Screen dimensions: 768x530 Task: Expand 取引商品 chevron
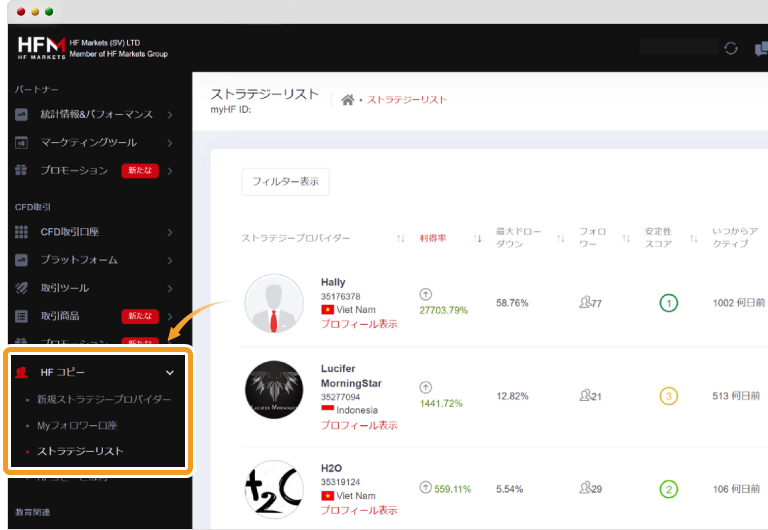click(169, 316)
